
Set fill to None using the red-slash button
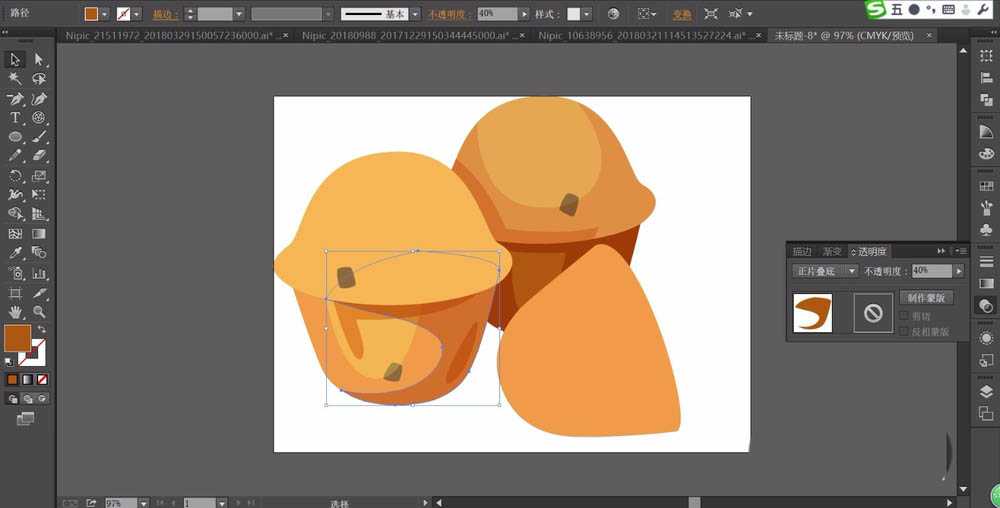(x=42, y=380)
